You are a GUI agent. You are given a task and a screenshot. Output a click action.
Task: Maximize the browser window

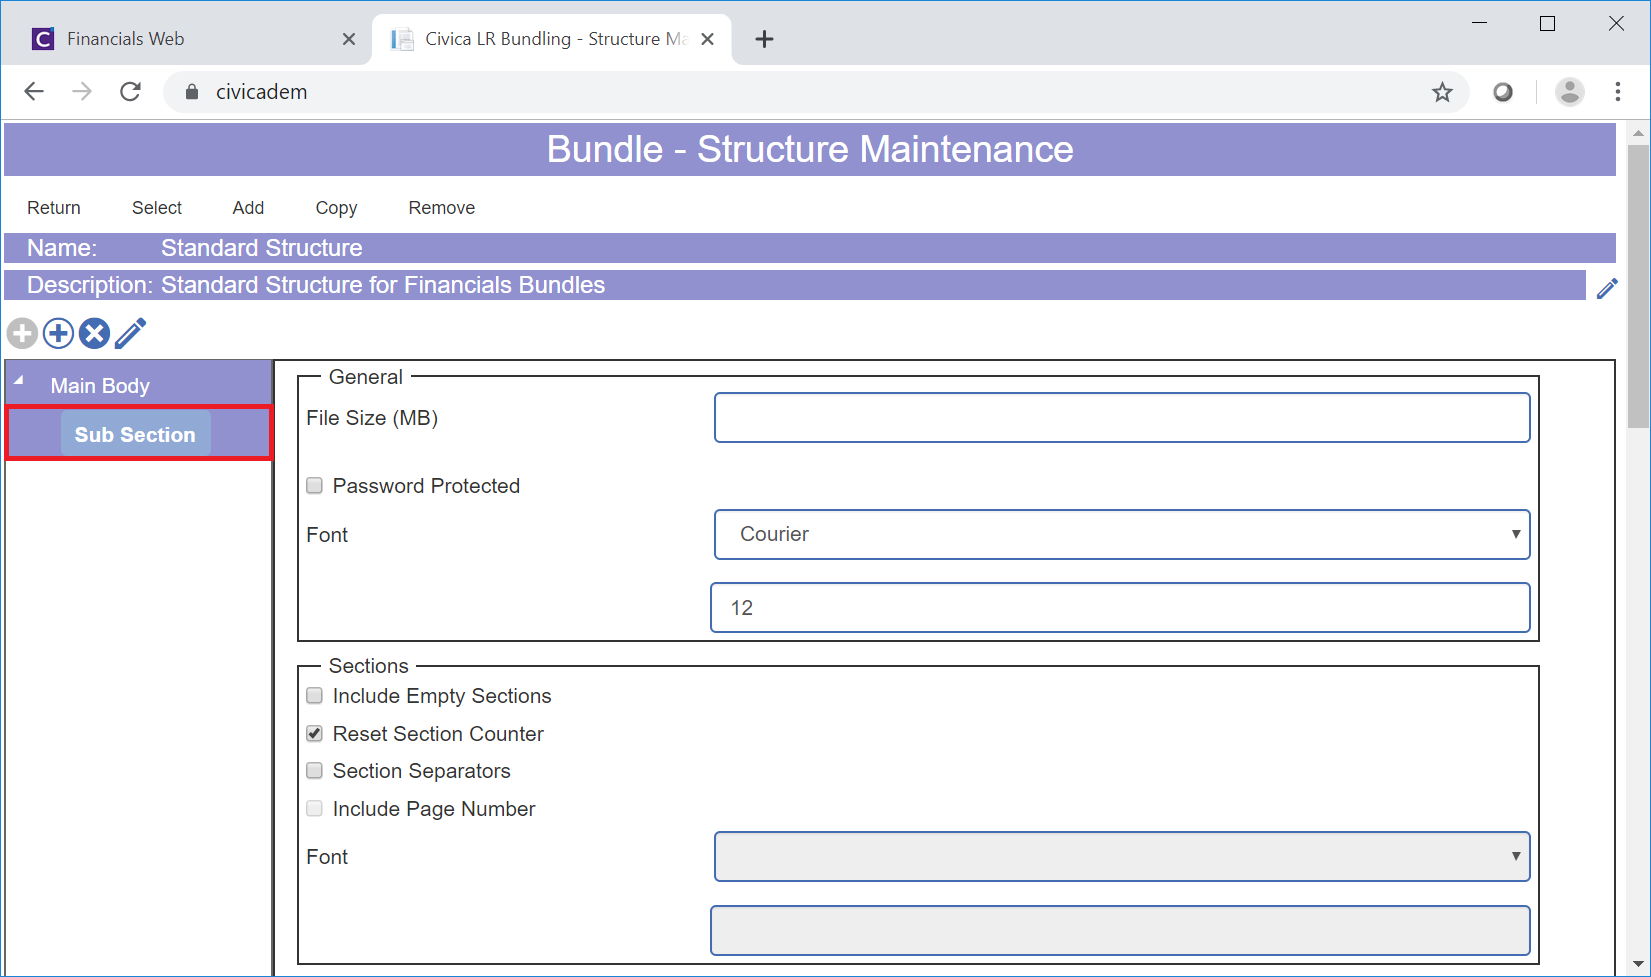click(1547, 23)
